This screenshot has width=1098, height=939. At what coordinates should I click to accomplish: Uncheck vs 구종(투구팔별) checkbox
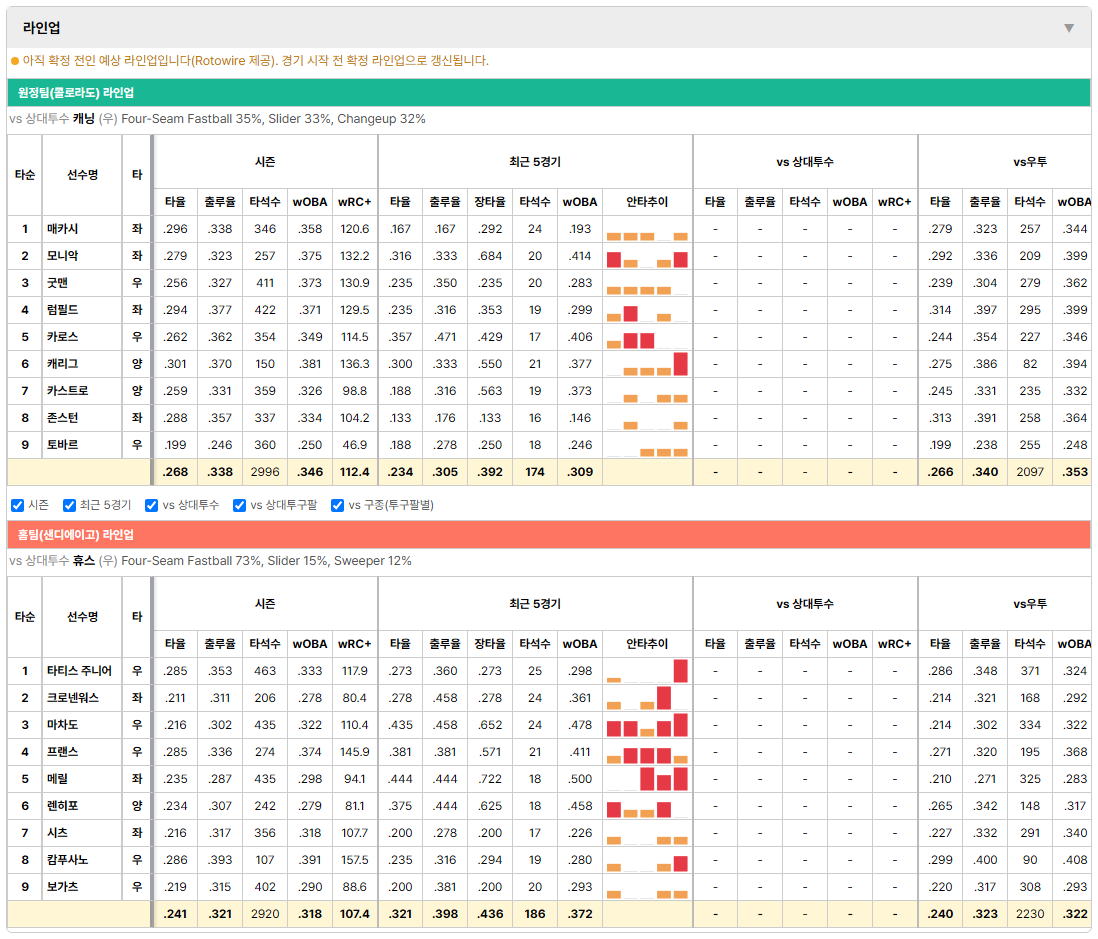pyautogui.click(x=338, y=506)
